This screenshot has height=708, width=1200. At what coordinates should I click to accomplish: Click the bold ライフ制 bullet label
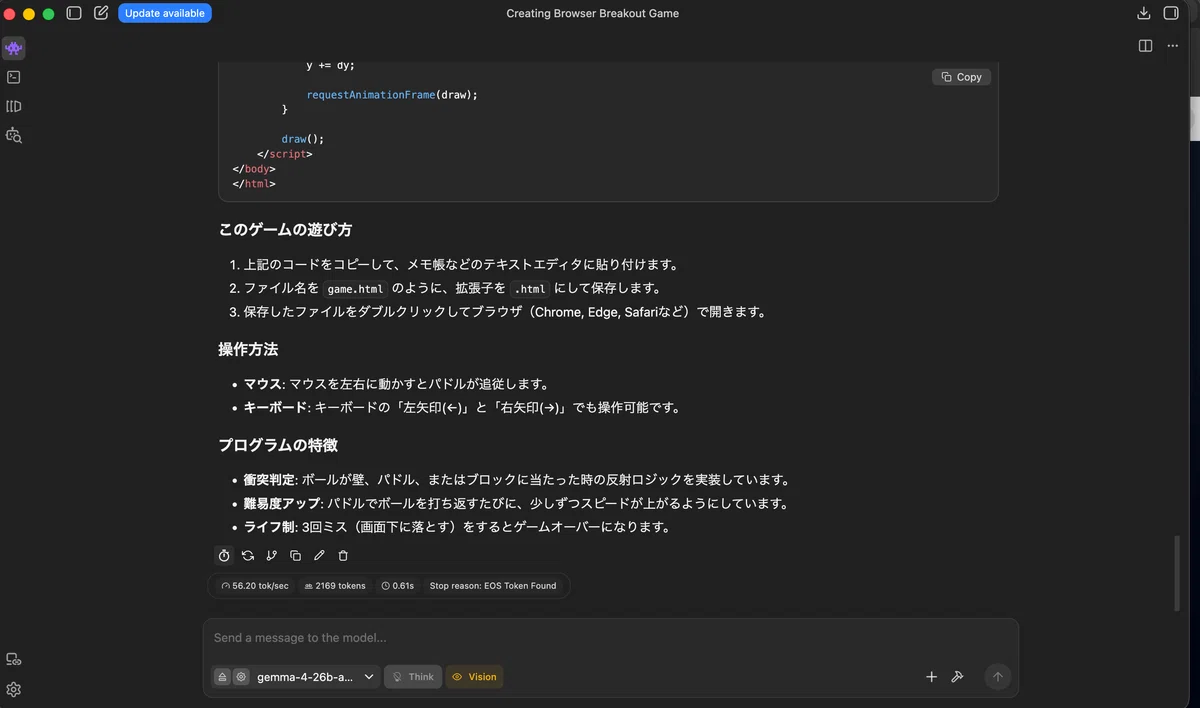click(x=269, y=528)
